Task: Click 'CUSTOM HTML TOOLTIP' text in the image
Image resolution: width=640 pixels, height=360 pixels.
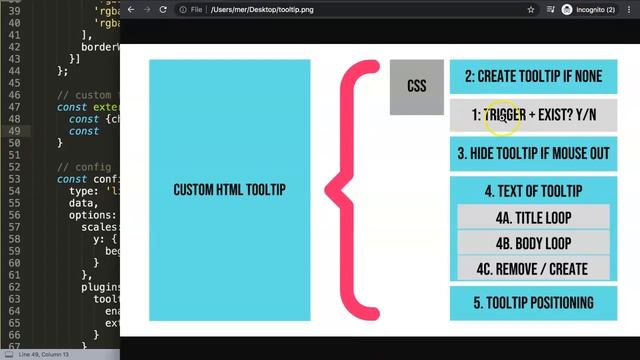Action: pos(229,190)
